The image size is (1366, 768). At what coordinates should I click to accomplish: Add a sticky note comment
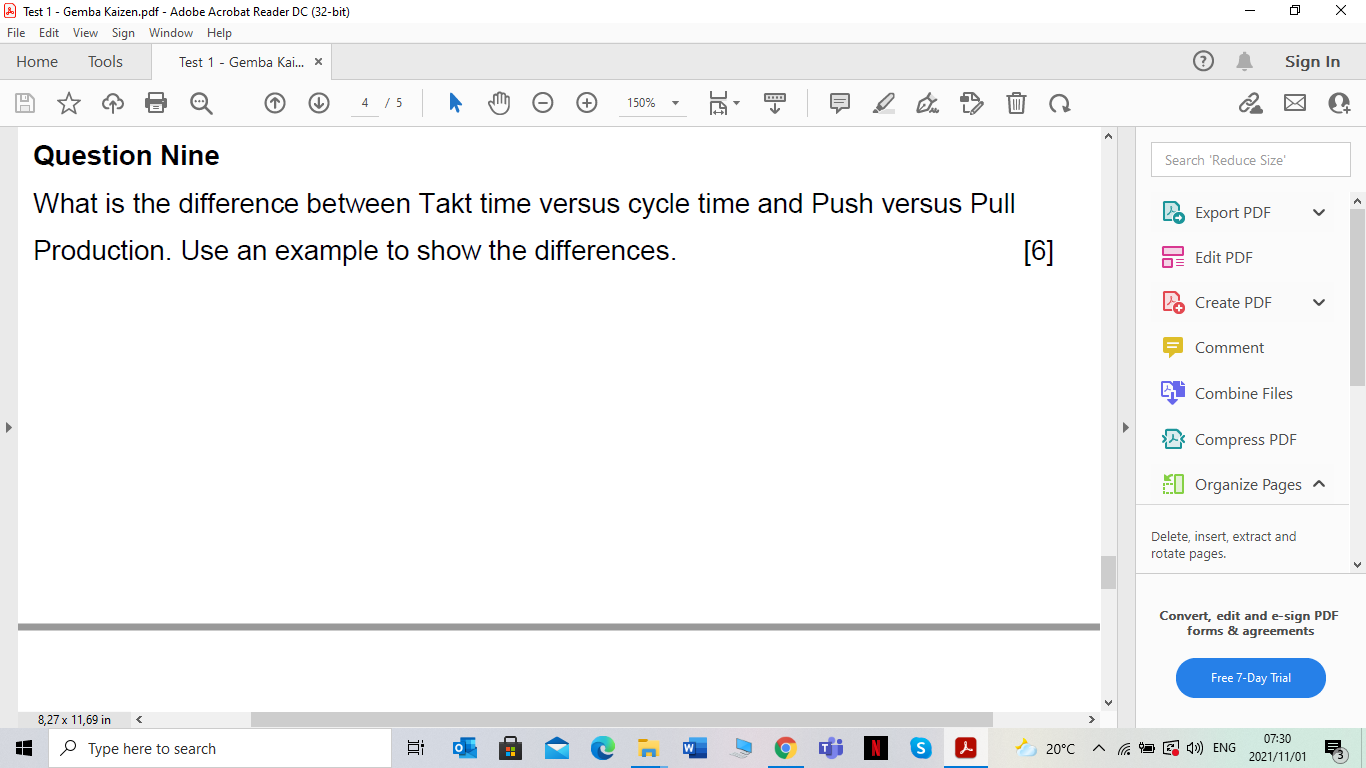coord(839,103)
